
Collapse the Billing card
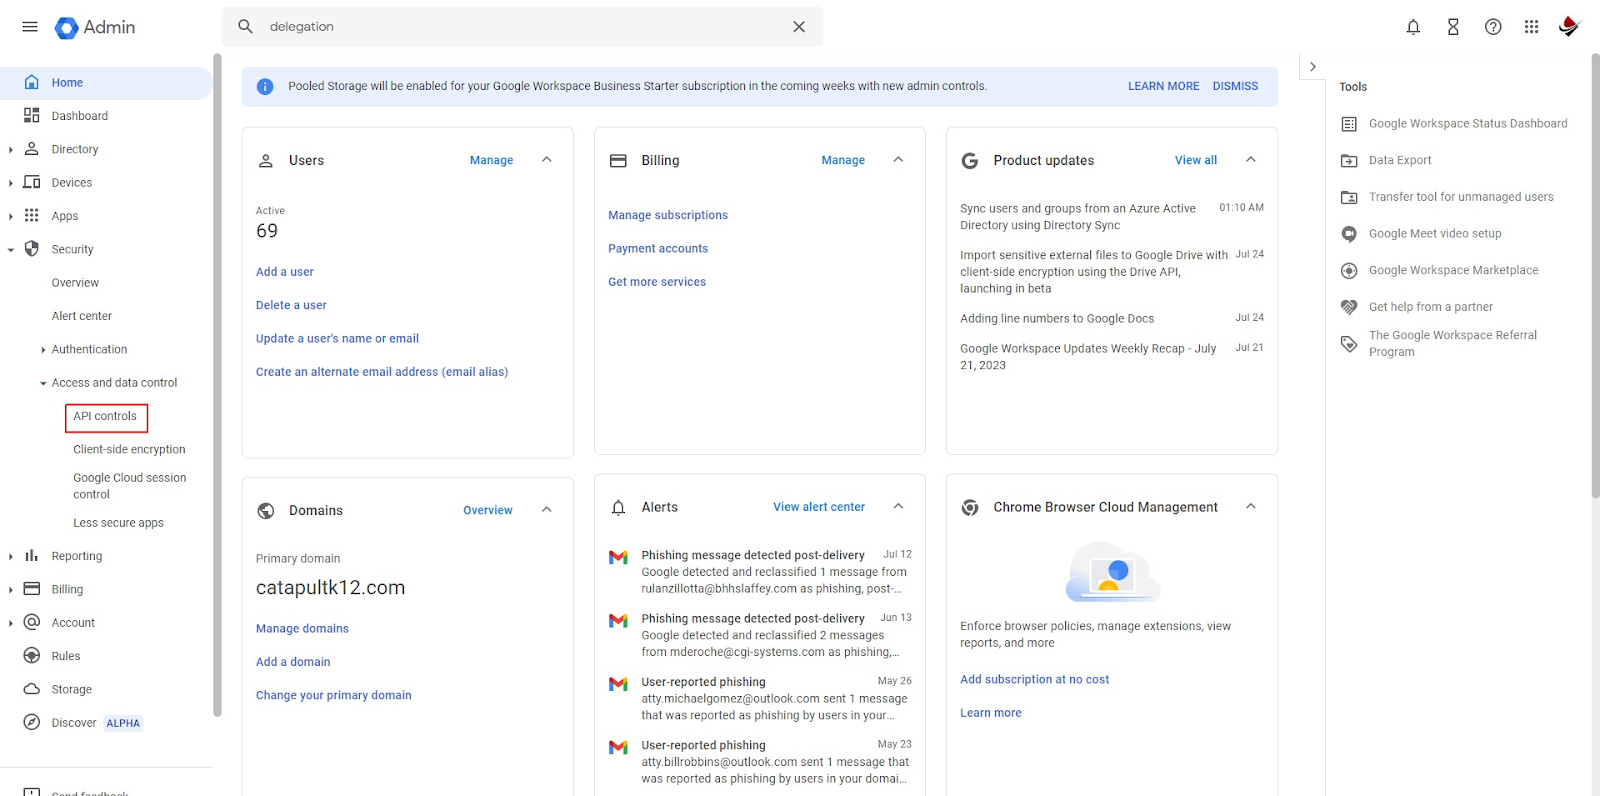pos(898,160)
